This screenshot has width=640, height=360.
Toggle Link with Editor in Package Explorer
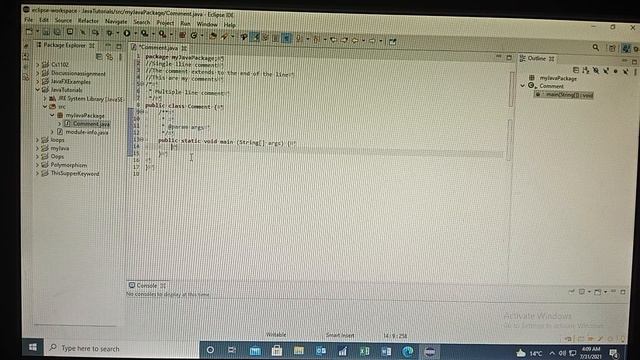tap(109, 57)
